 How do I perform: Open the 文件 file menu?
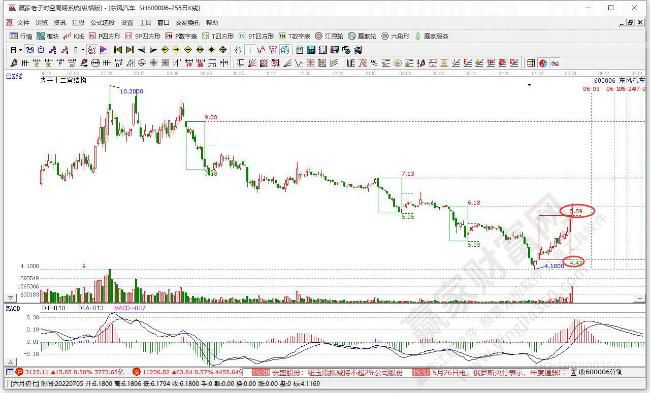click(x=23, y=22)
